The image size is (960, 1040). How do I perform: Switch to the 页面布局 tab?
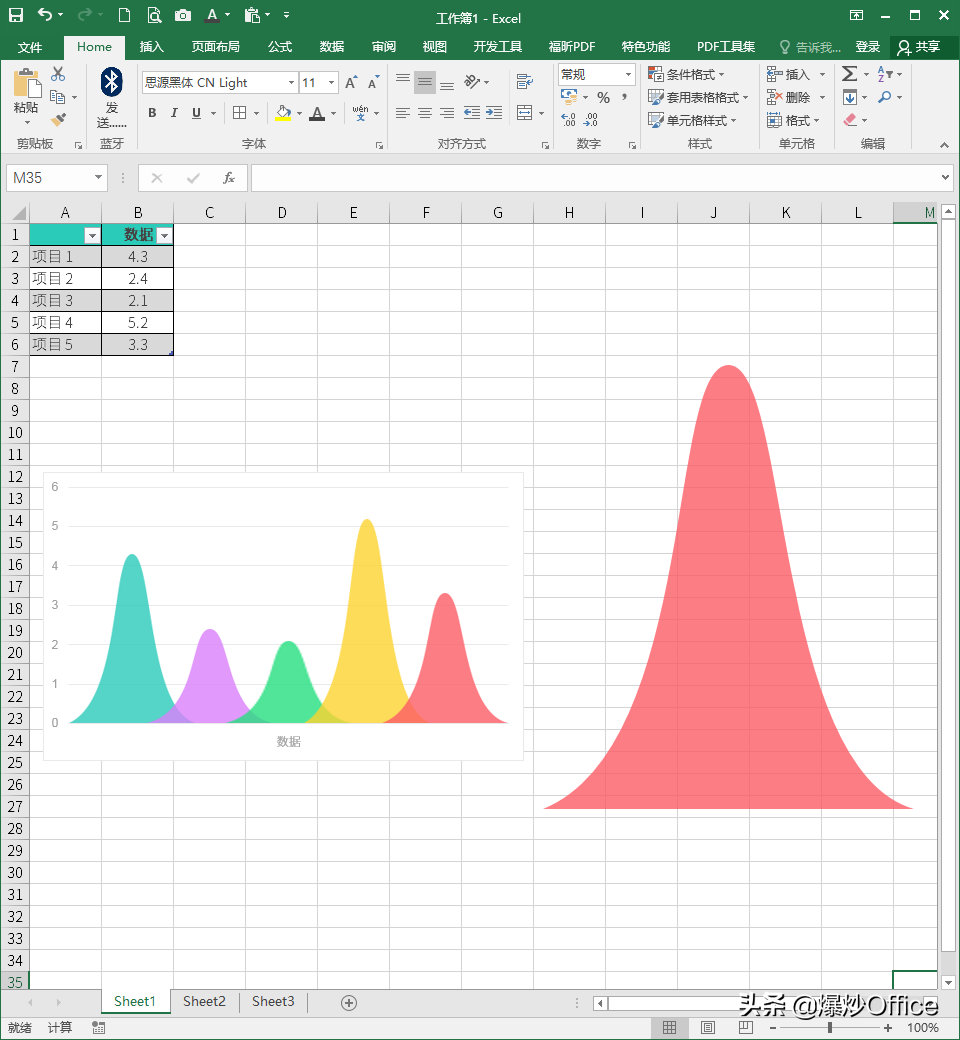pos(216,46)
